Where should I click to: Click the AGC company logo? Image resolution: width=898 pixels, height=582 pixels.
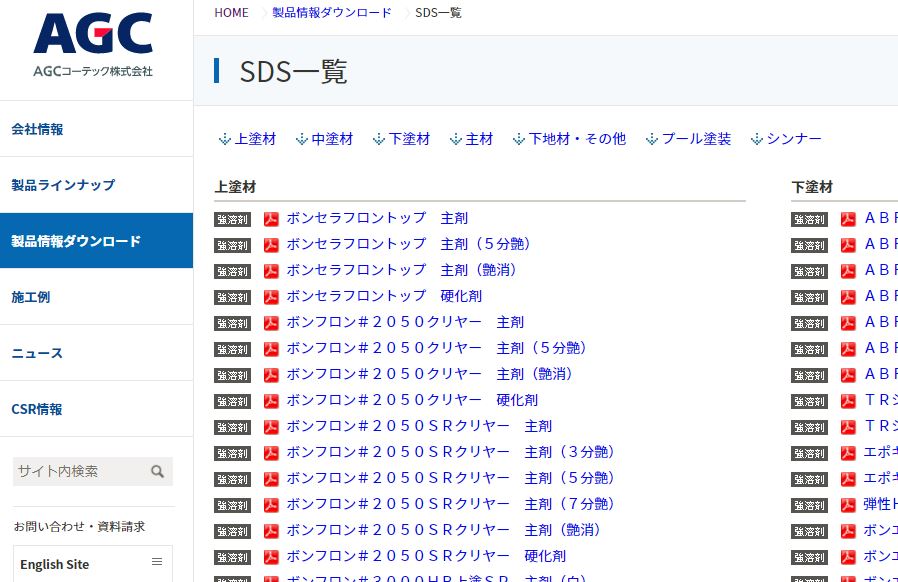pos(92,45)
